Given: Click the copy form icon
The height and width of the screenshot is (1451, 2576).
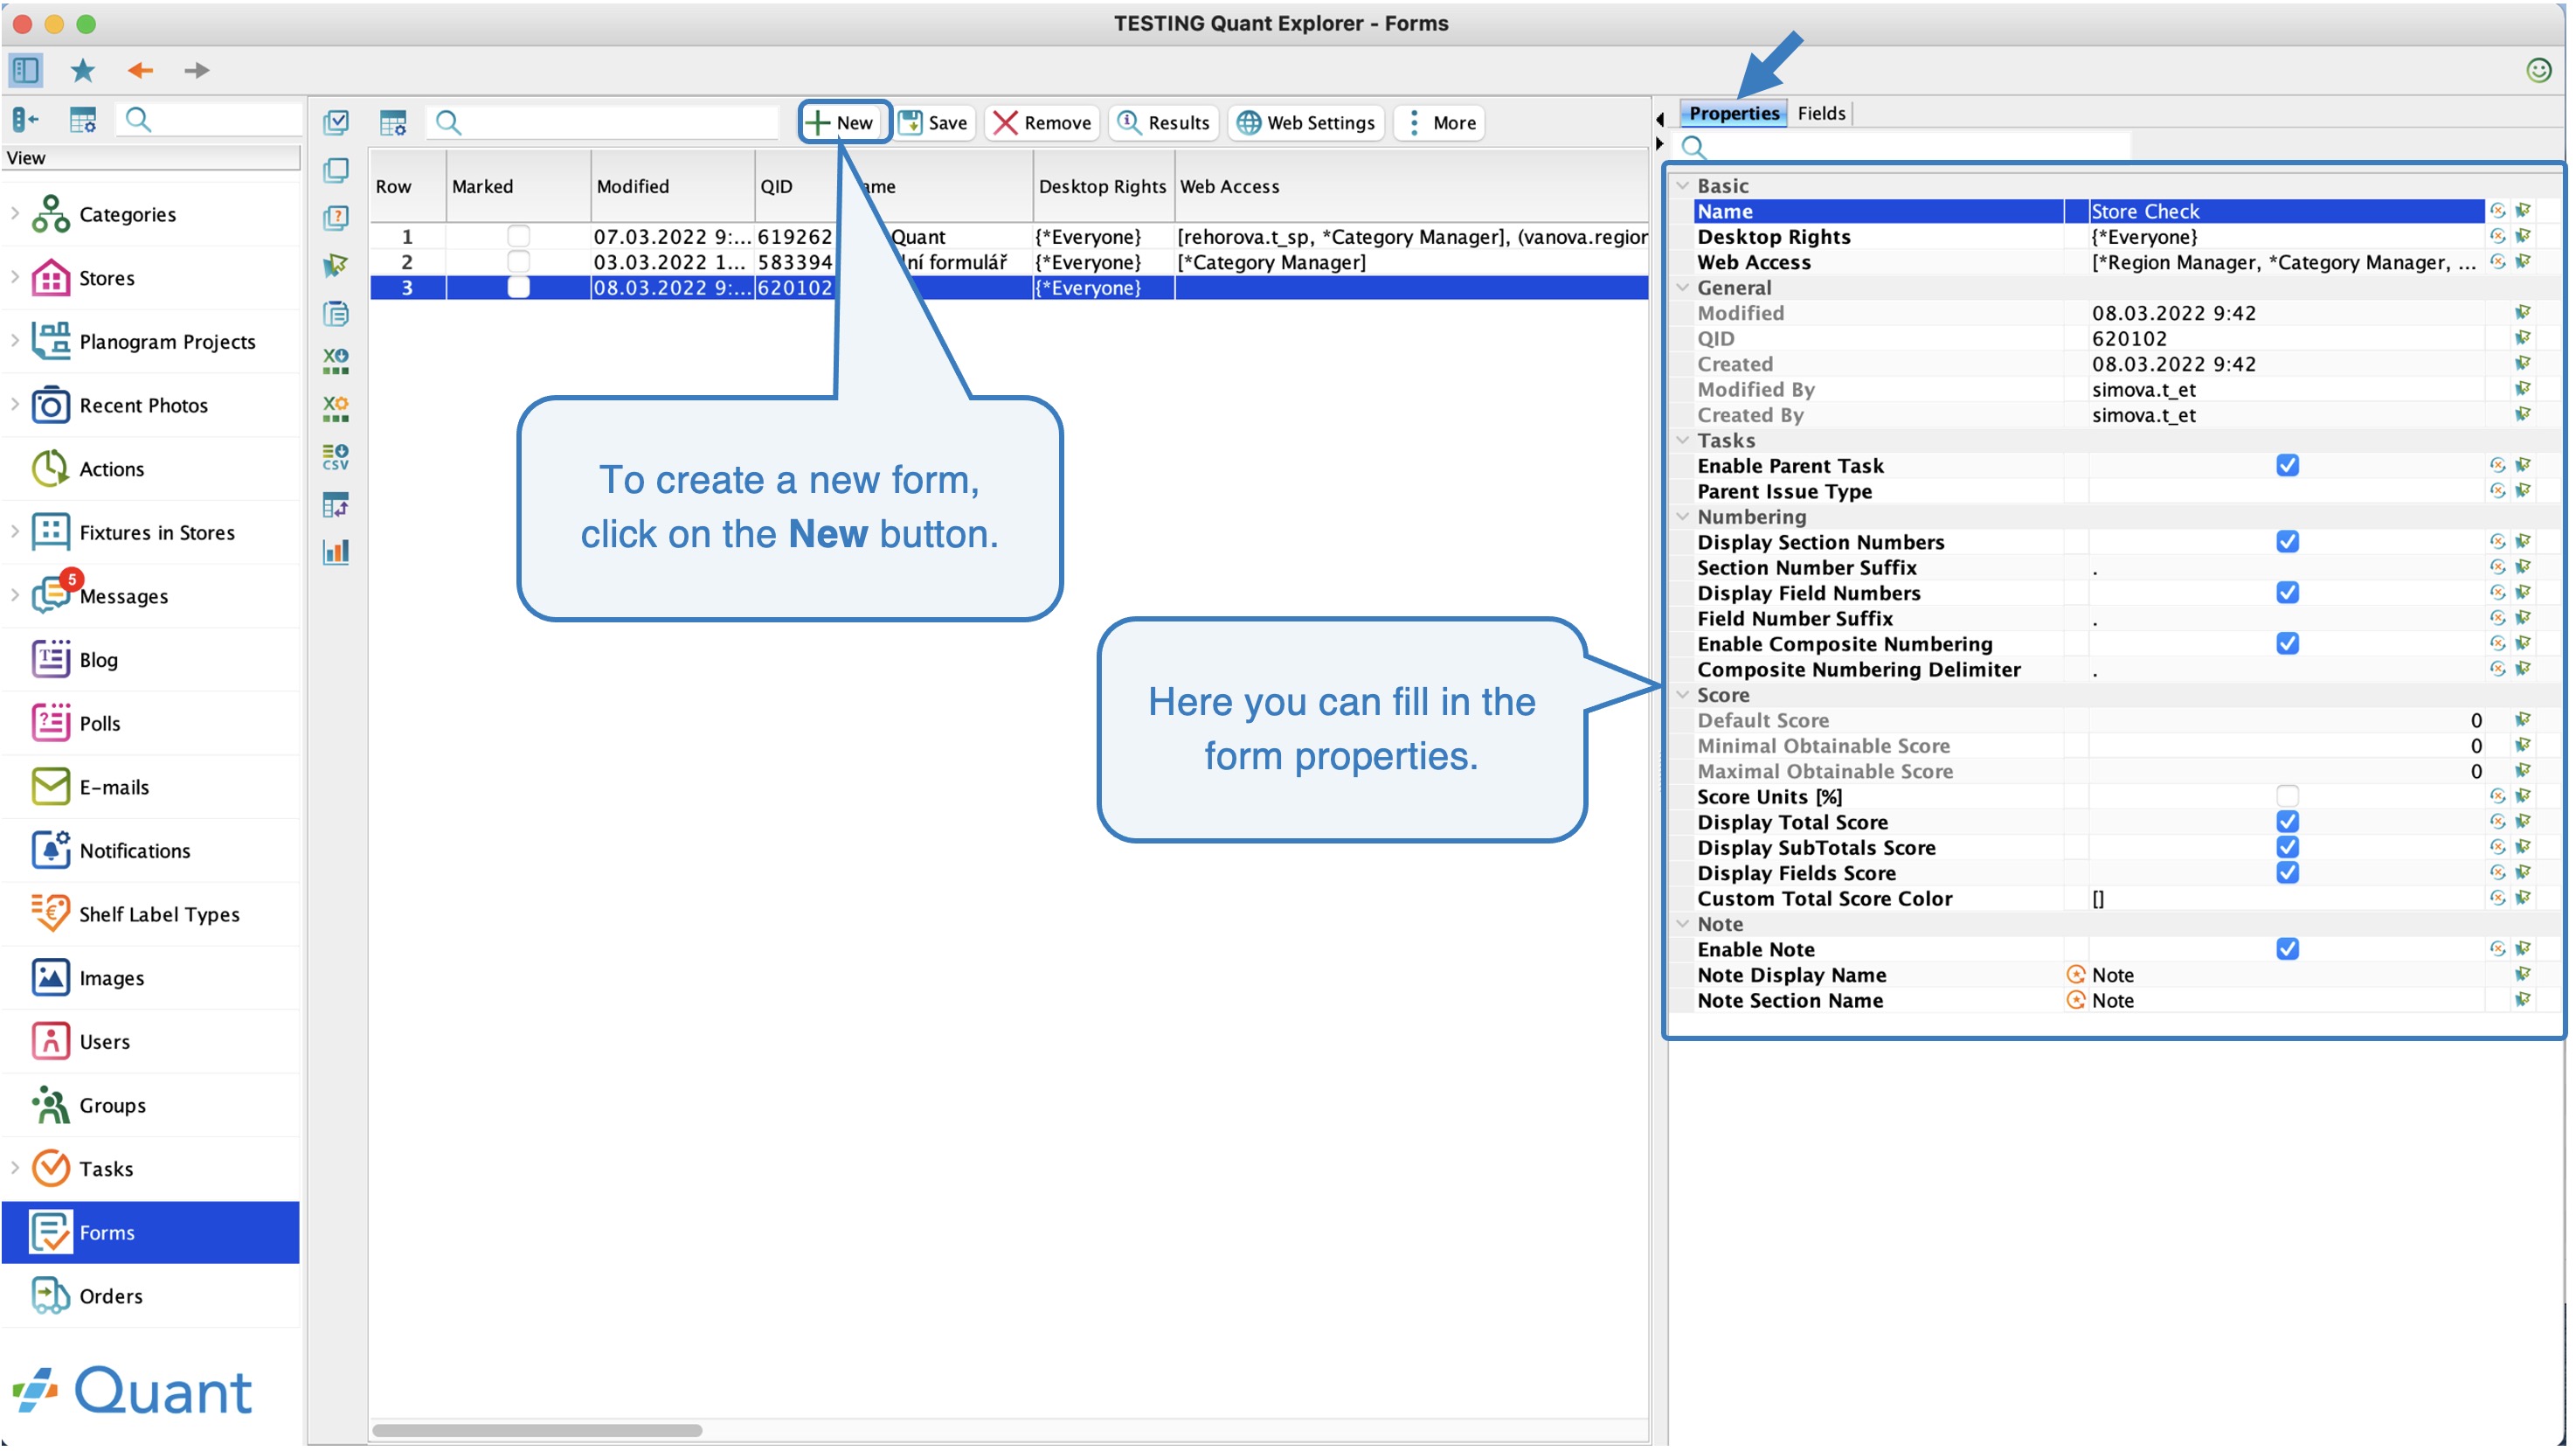Looking at the screenshot, I should [336, 170].
